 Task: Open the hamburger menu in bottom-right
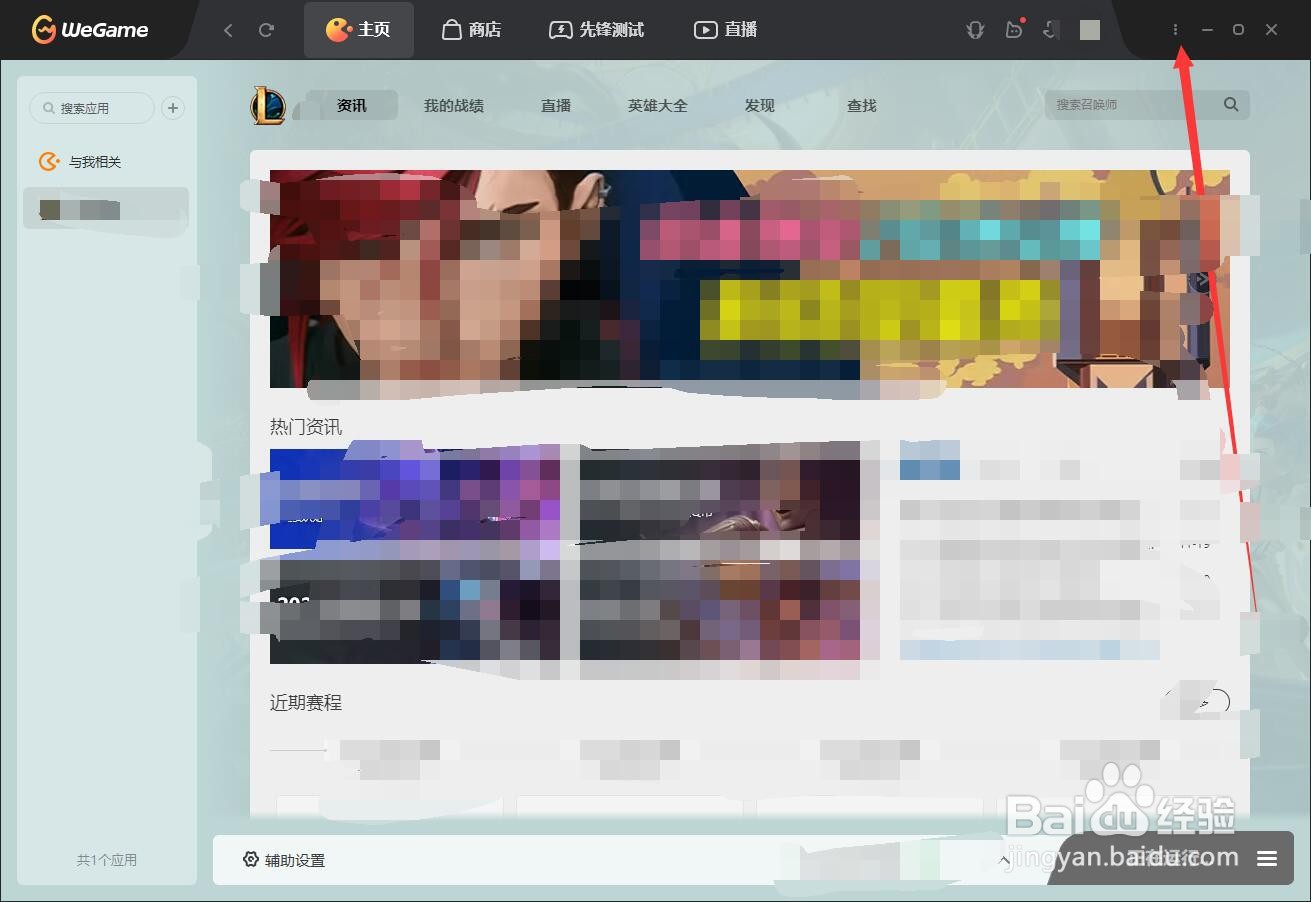coord(1267,859)
